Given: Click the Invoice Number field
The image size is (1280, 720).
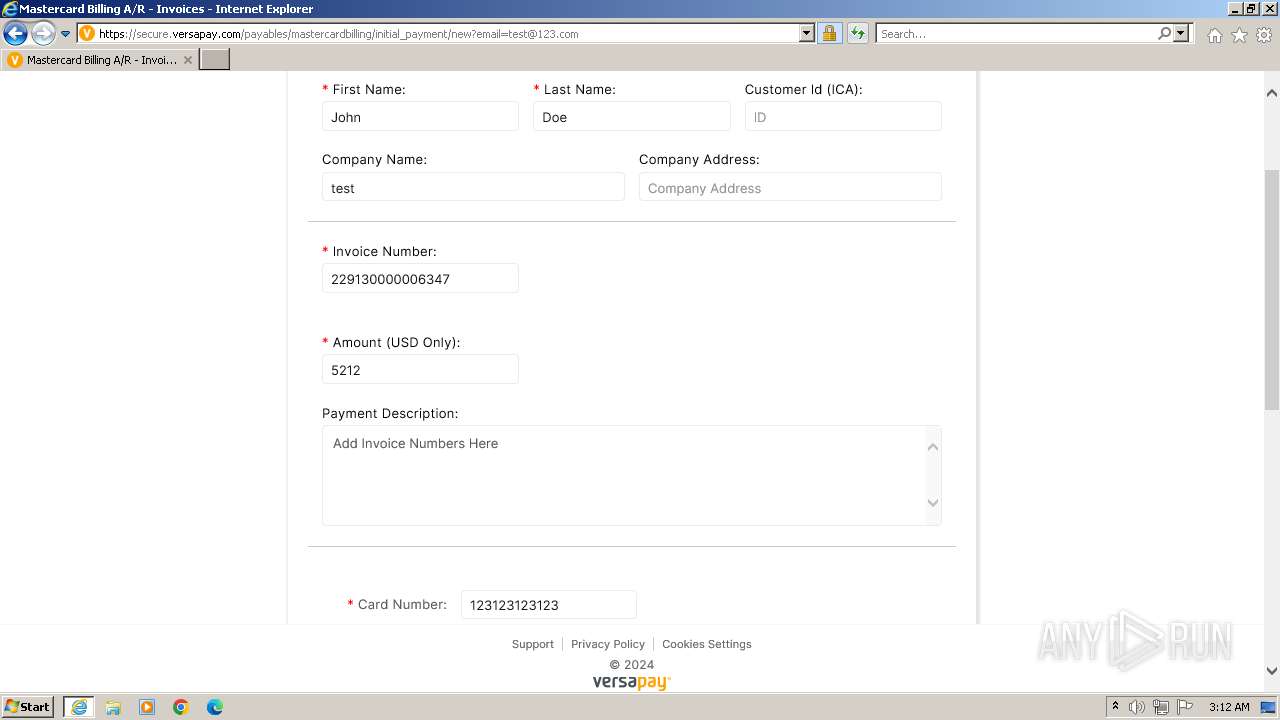Looking at the screenshot, I should 420,278.
